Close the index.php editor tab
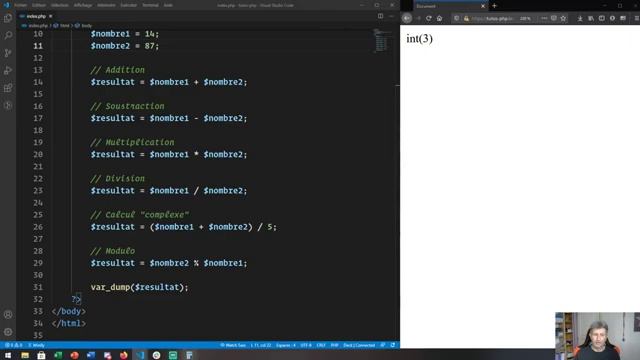 [x=51, y=16]
